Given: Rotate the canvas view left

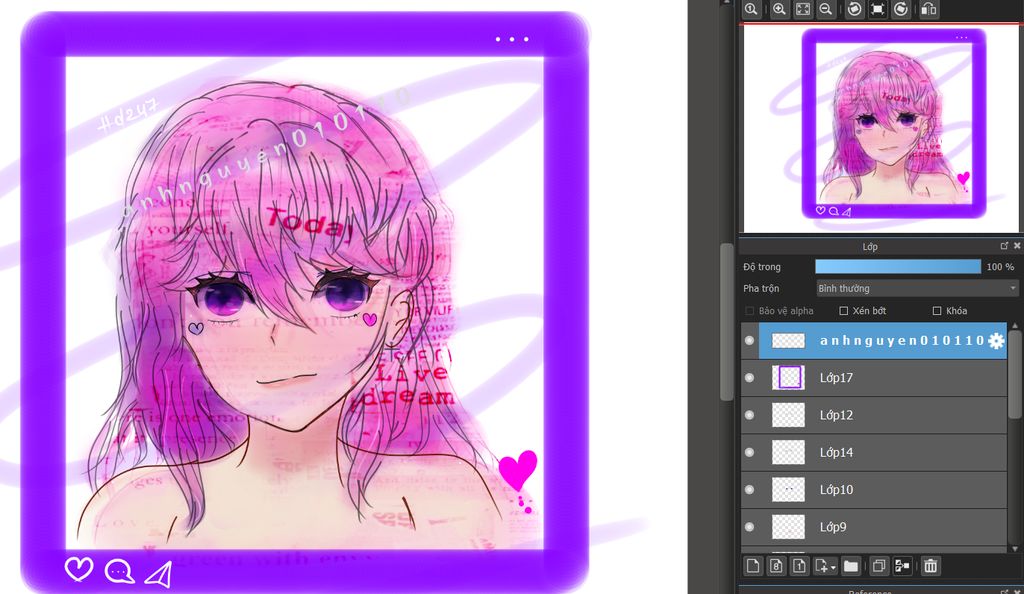Looking at the screenshot, I should pyautogui.click(x=854, y=9).
